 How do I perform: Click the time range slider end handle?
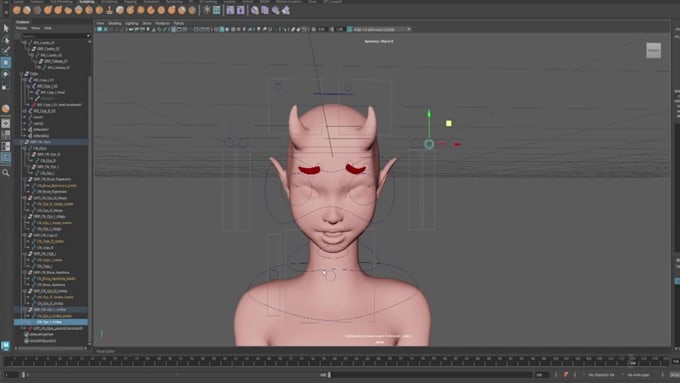click(329, 375)
